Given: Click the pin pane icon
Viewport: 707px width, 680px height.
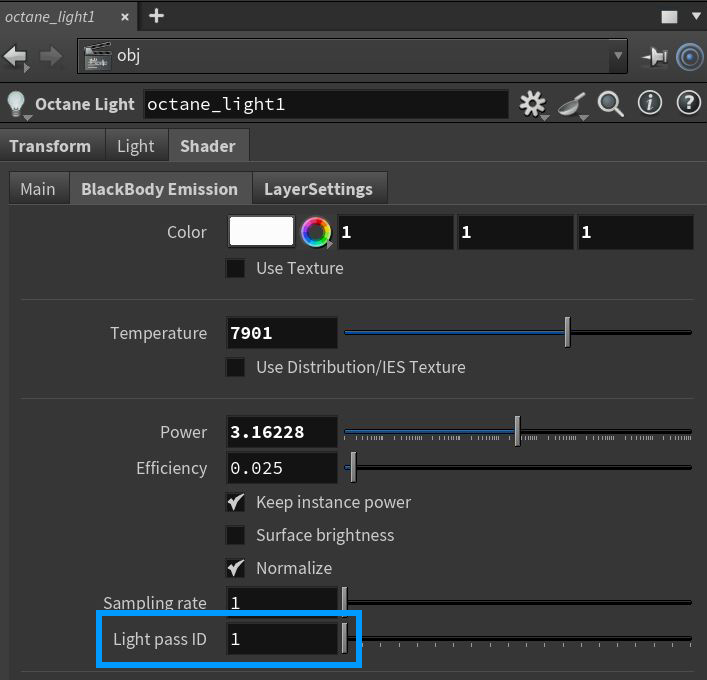Looking at the screenshot, I should coord(655,57).
